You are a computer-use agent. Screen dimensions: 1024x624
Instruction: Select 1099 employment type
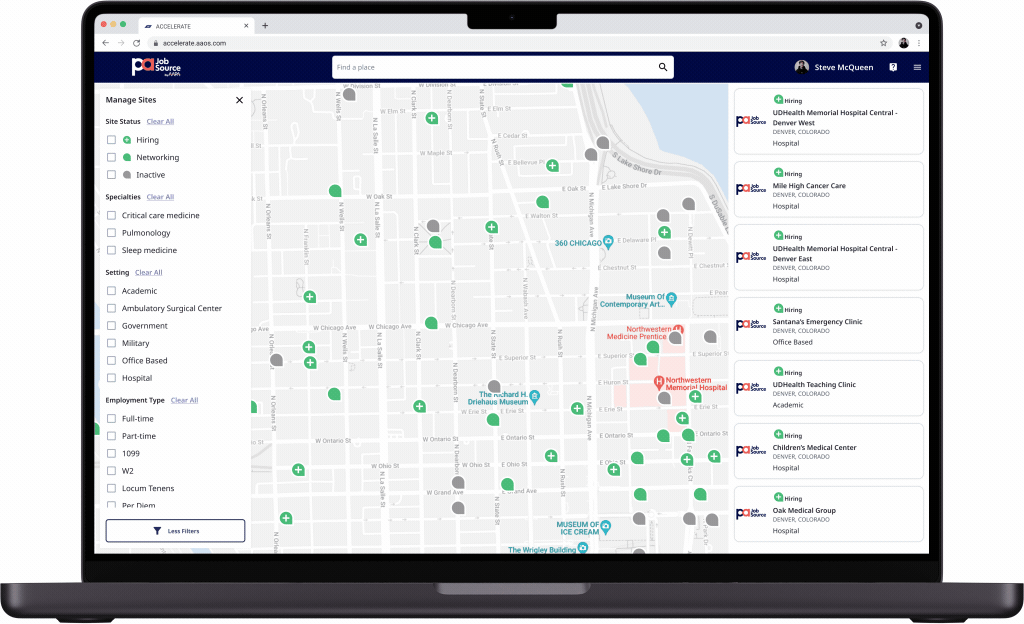tap(111, 454)
